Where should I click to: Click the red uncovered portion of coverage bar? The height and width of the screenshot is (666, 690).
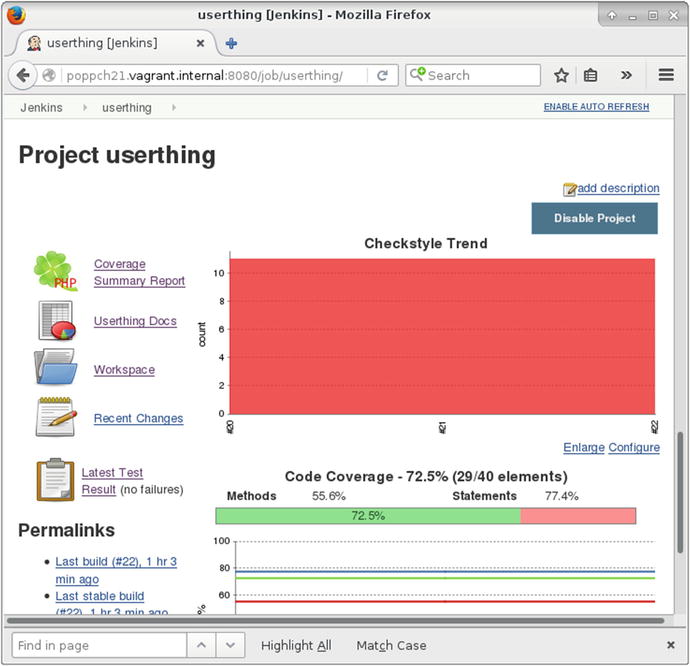(x=578, y=516)
